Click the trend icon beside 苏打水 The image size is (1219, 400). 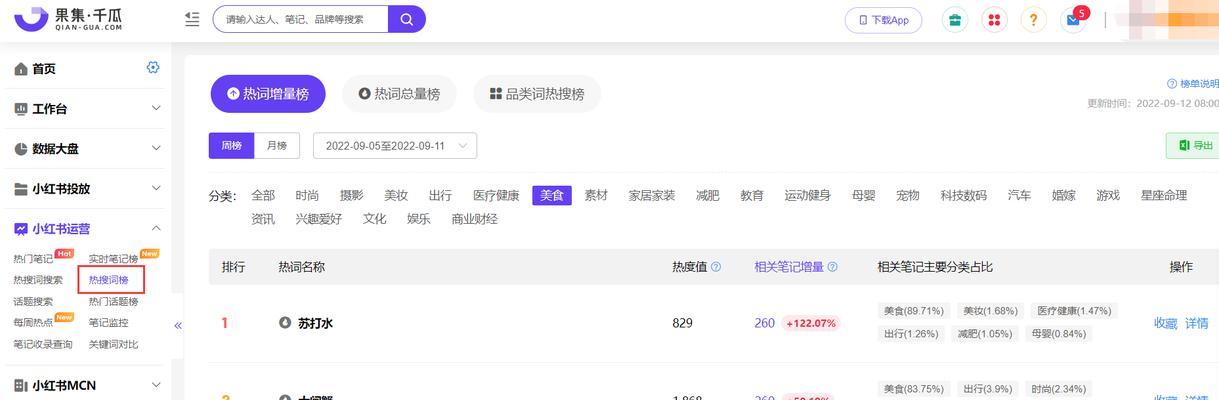tap(285, 323)
